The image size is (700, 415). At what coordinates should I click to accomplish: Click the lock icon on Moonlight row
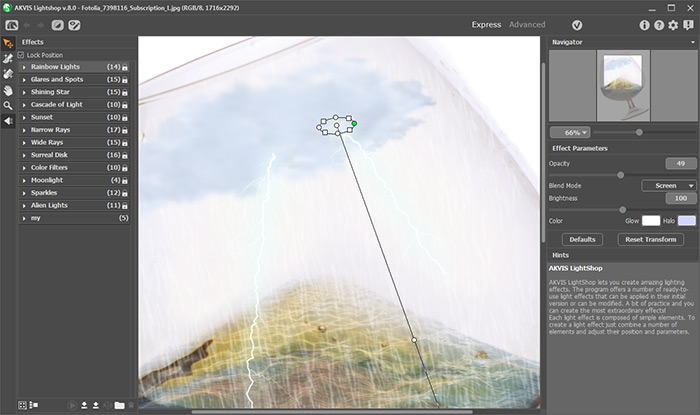coord(125,180)
